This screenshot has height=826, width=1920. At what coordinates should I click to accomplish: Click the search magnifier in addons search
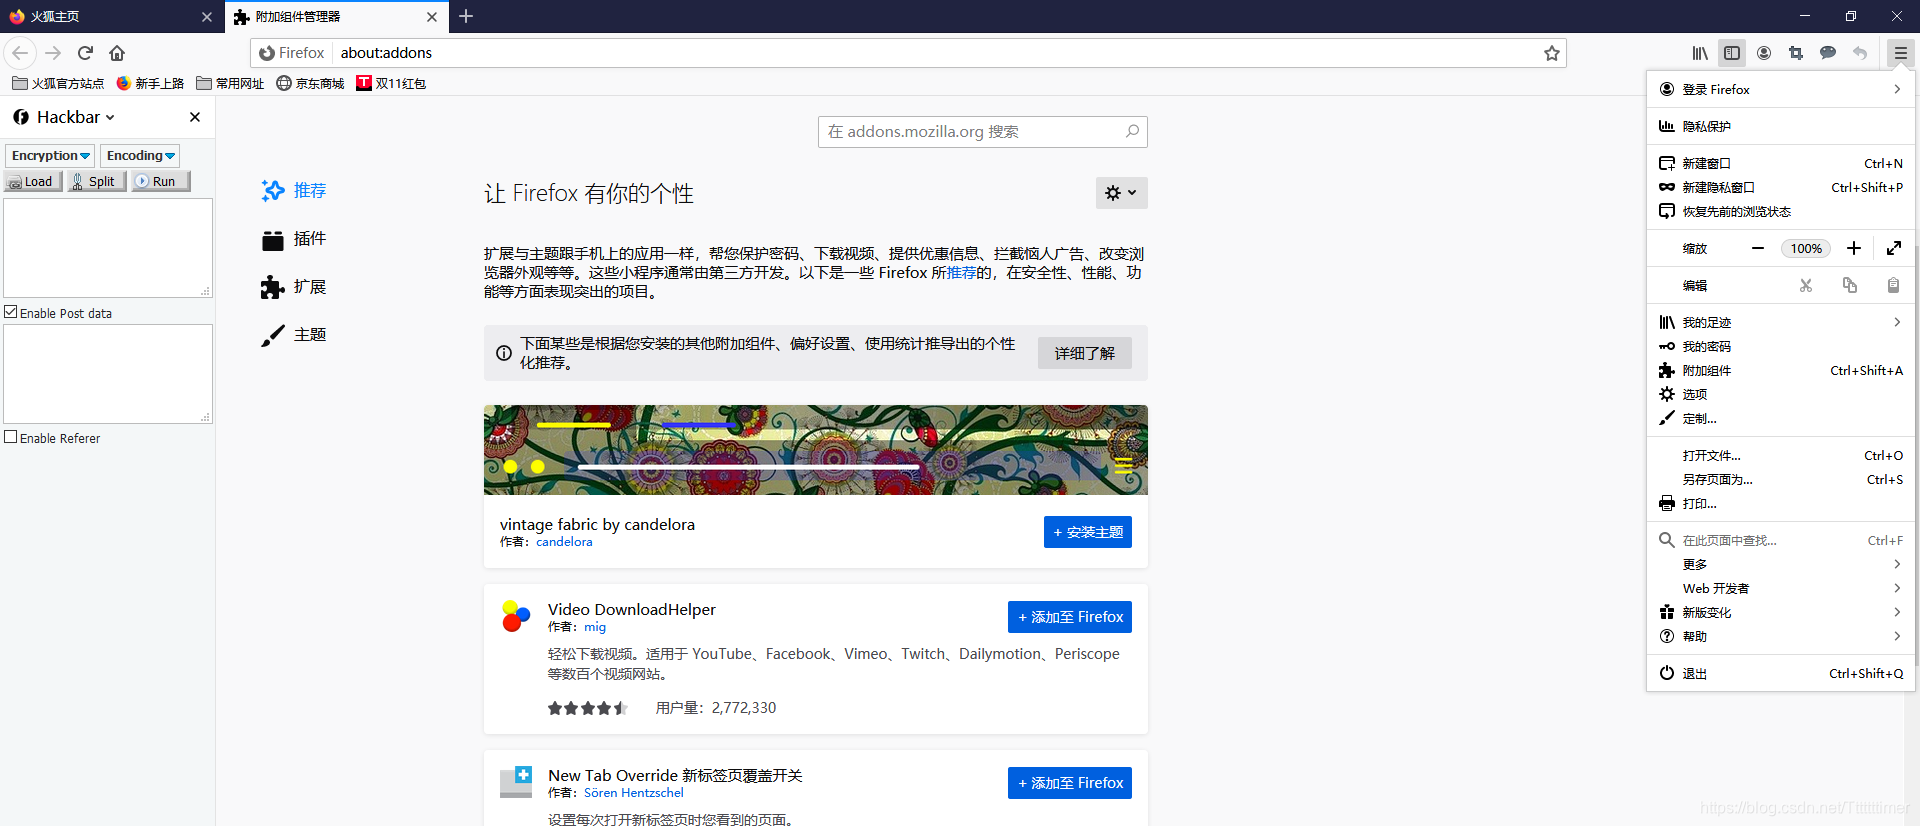1132,131
